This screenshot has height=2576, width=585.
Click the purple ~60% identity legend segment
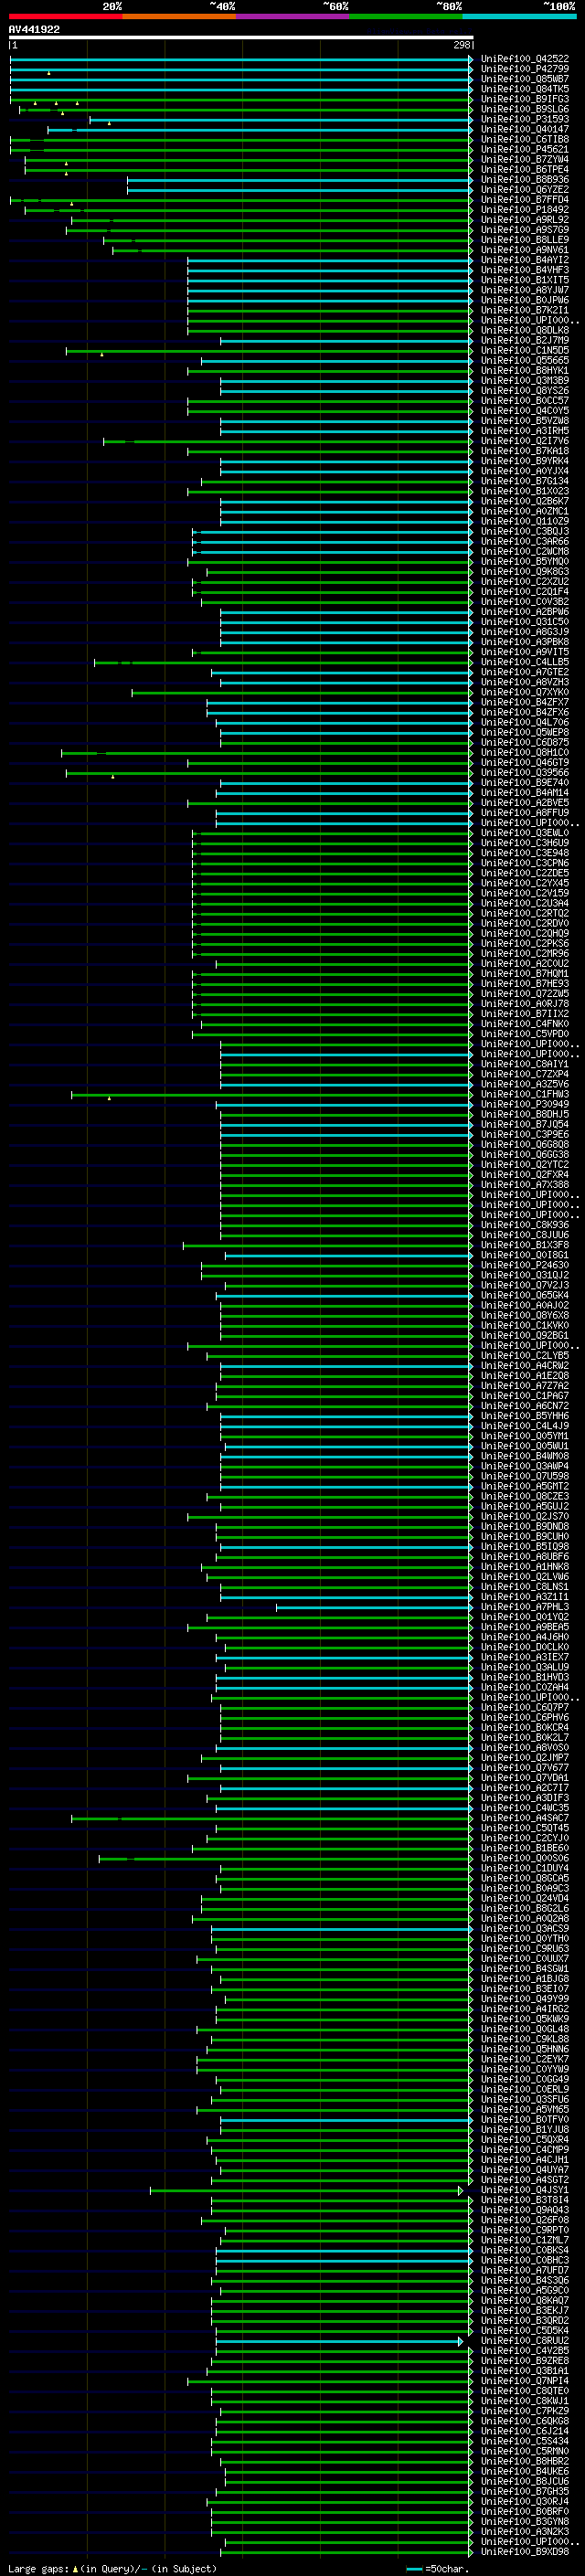point(293,16)
